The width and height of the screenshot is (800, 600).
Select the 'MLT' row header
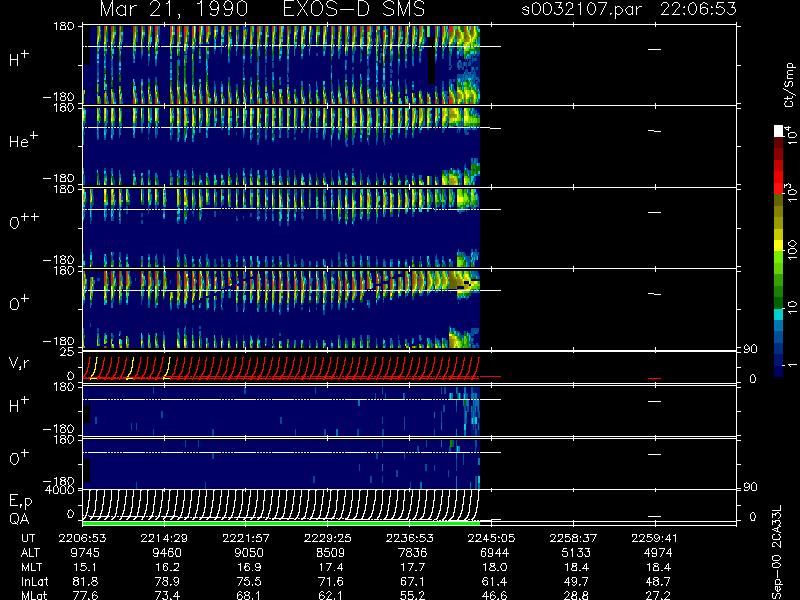31,567
